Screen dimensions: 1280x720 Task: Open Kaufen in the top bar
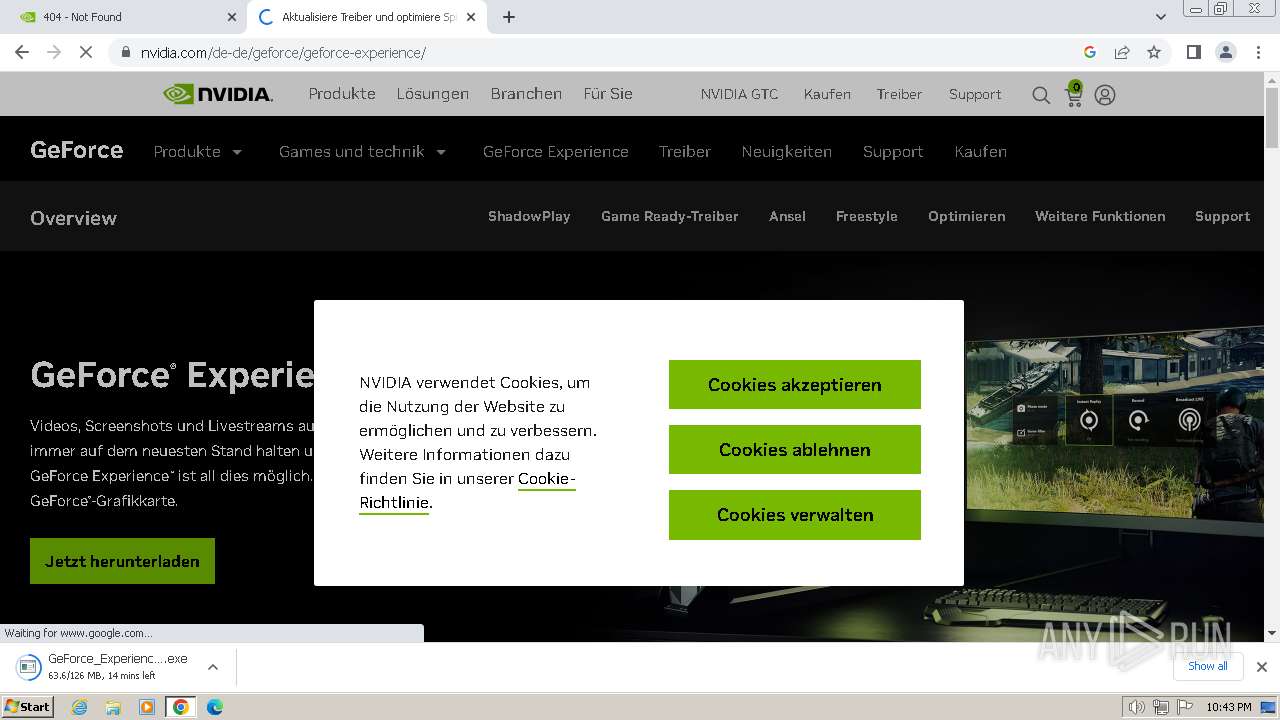point(827,94)
